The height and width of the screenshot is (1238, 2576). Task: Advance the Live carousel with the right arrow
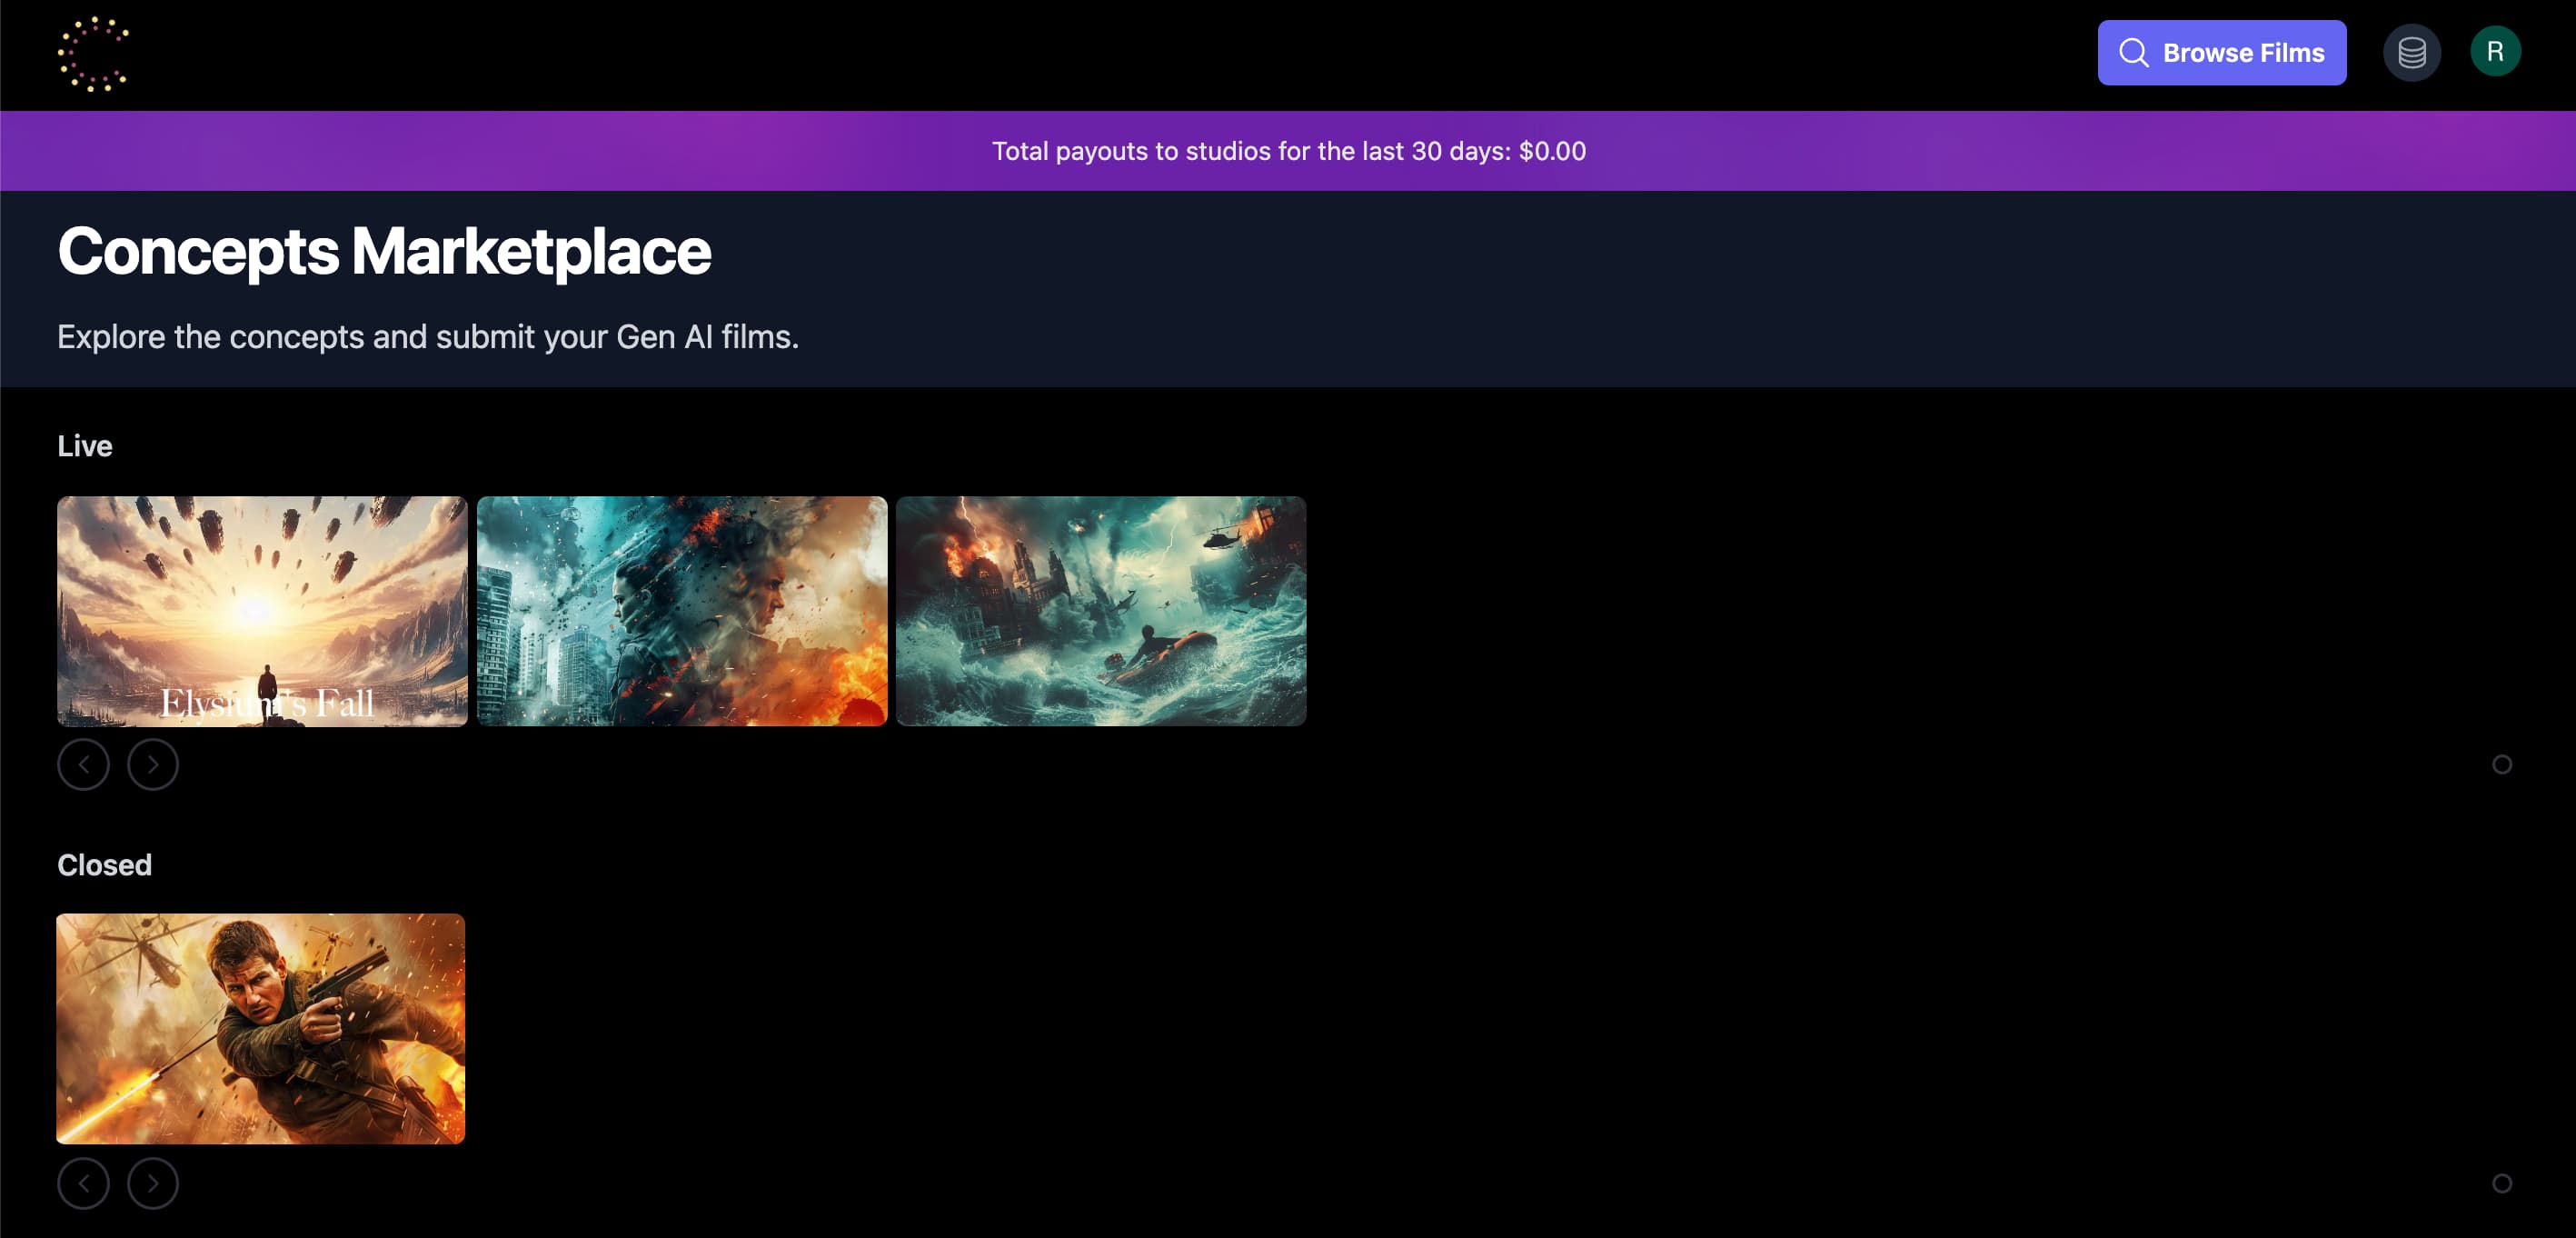pos(153,764)
